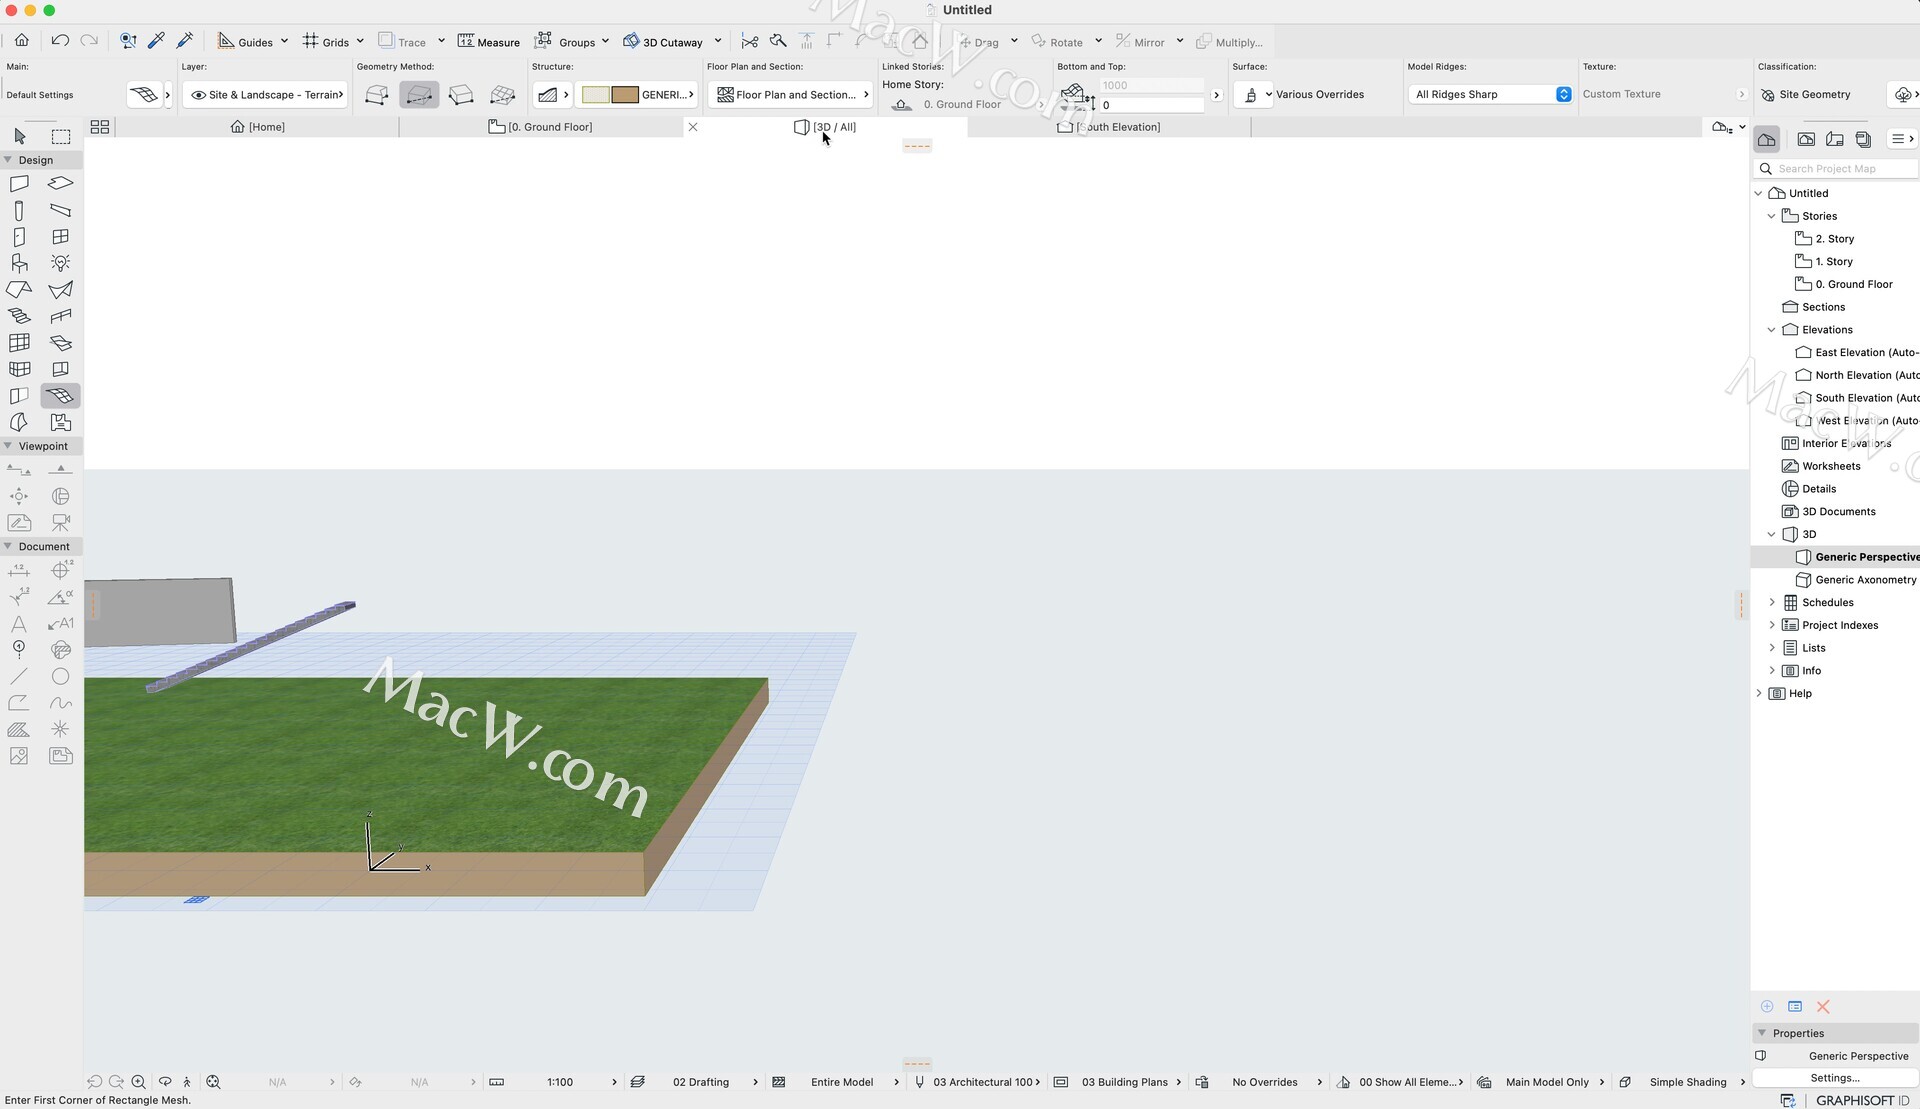Screen dimensions: 1920x1109
Task: Switch to the Home tab
Action: pyautogui.click(x=258, y=127)
